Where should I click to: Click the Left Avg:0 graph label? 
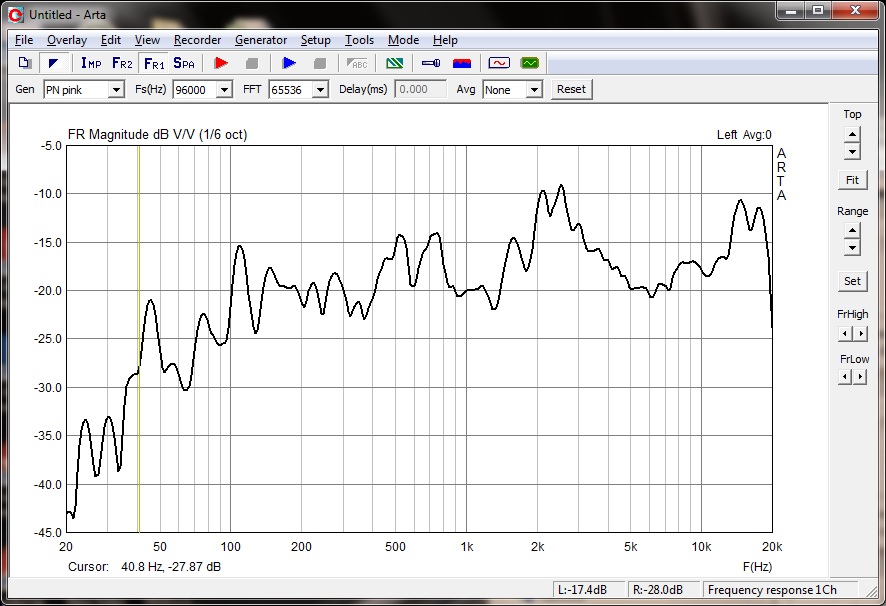pyautogui.click(x=744, y=135)
